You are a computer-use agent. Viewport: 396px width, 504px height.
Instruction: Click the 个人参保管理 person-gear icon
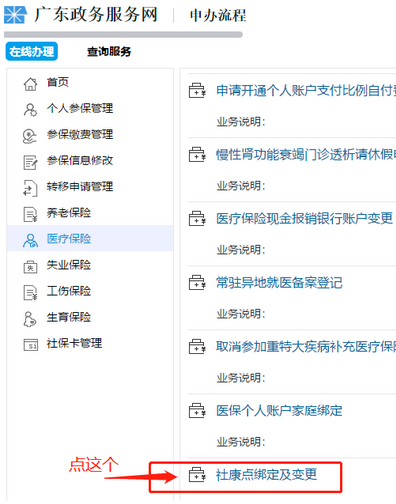30,110
